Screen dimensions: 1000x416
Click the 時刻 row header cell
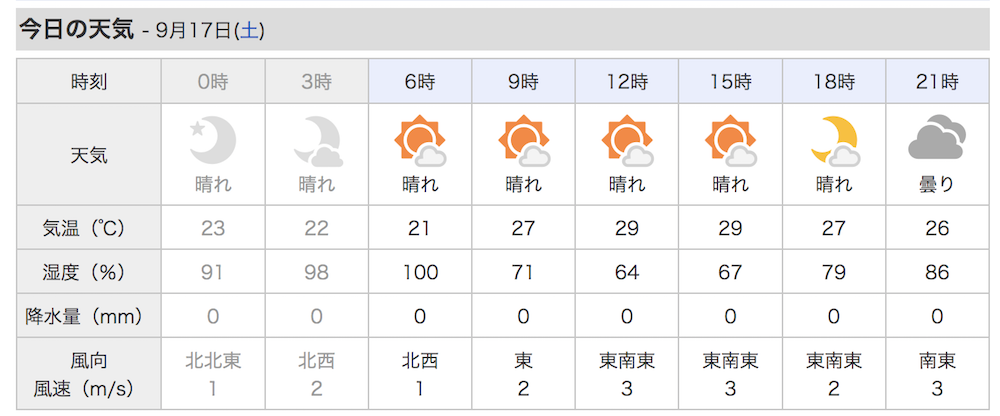coord(89,81)
